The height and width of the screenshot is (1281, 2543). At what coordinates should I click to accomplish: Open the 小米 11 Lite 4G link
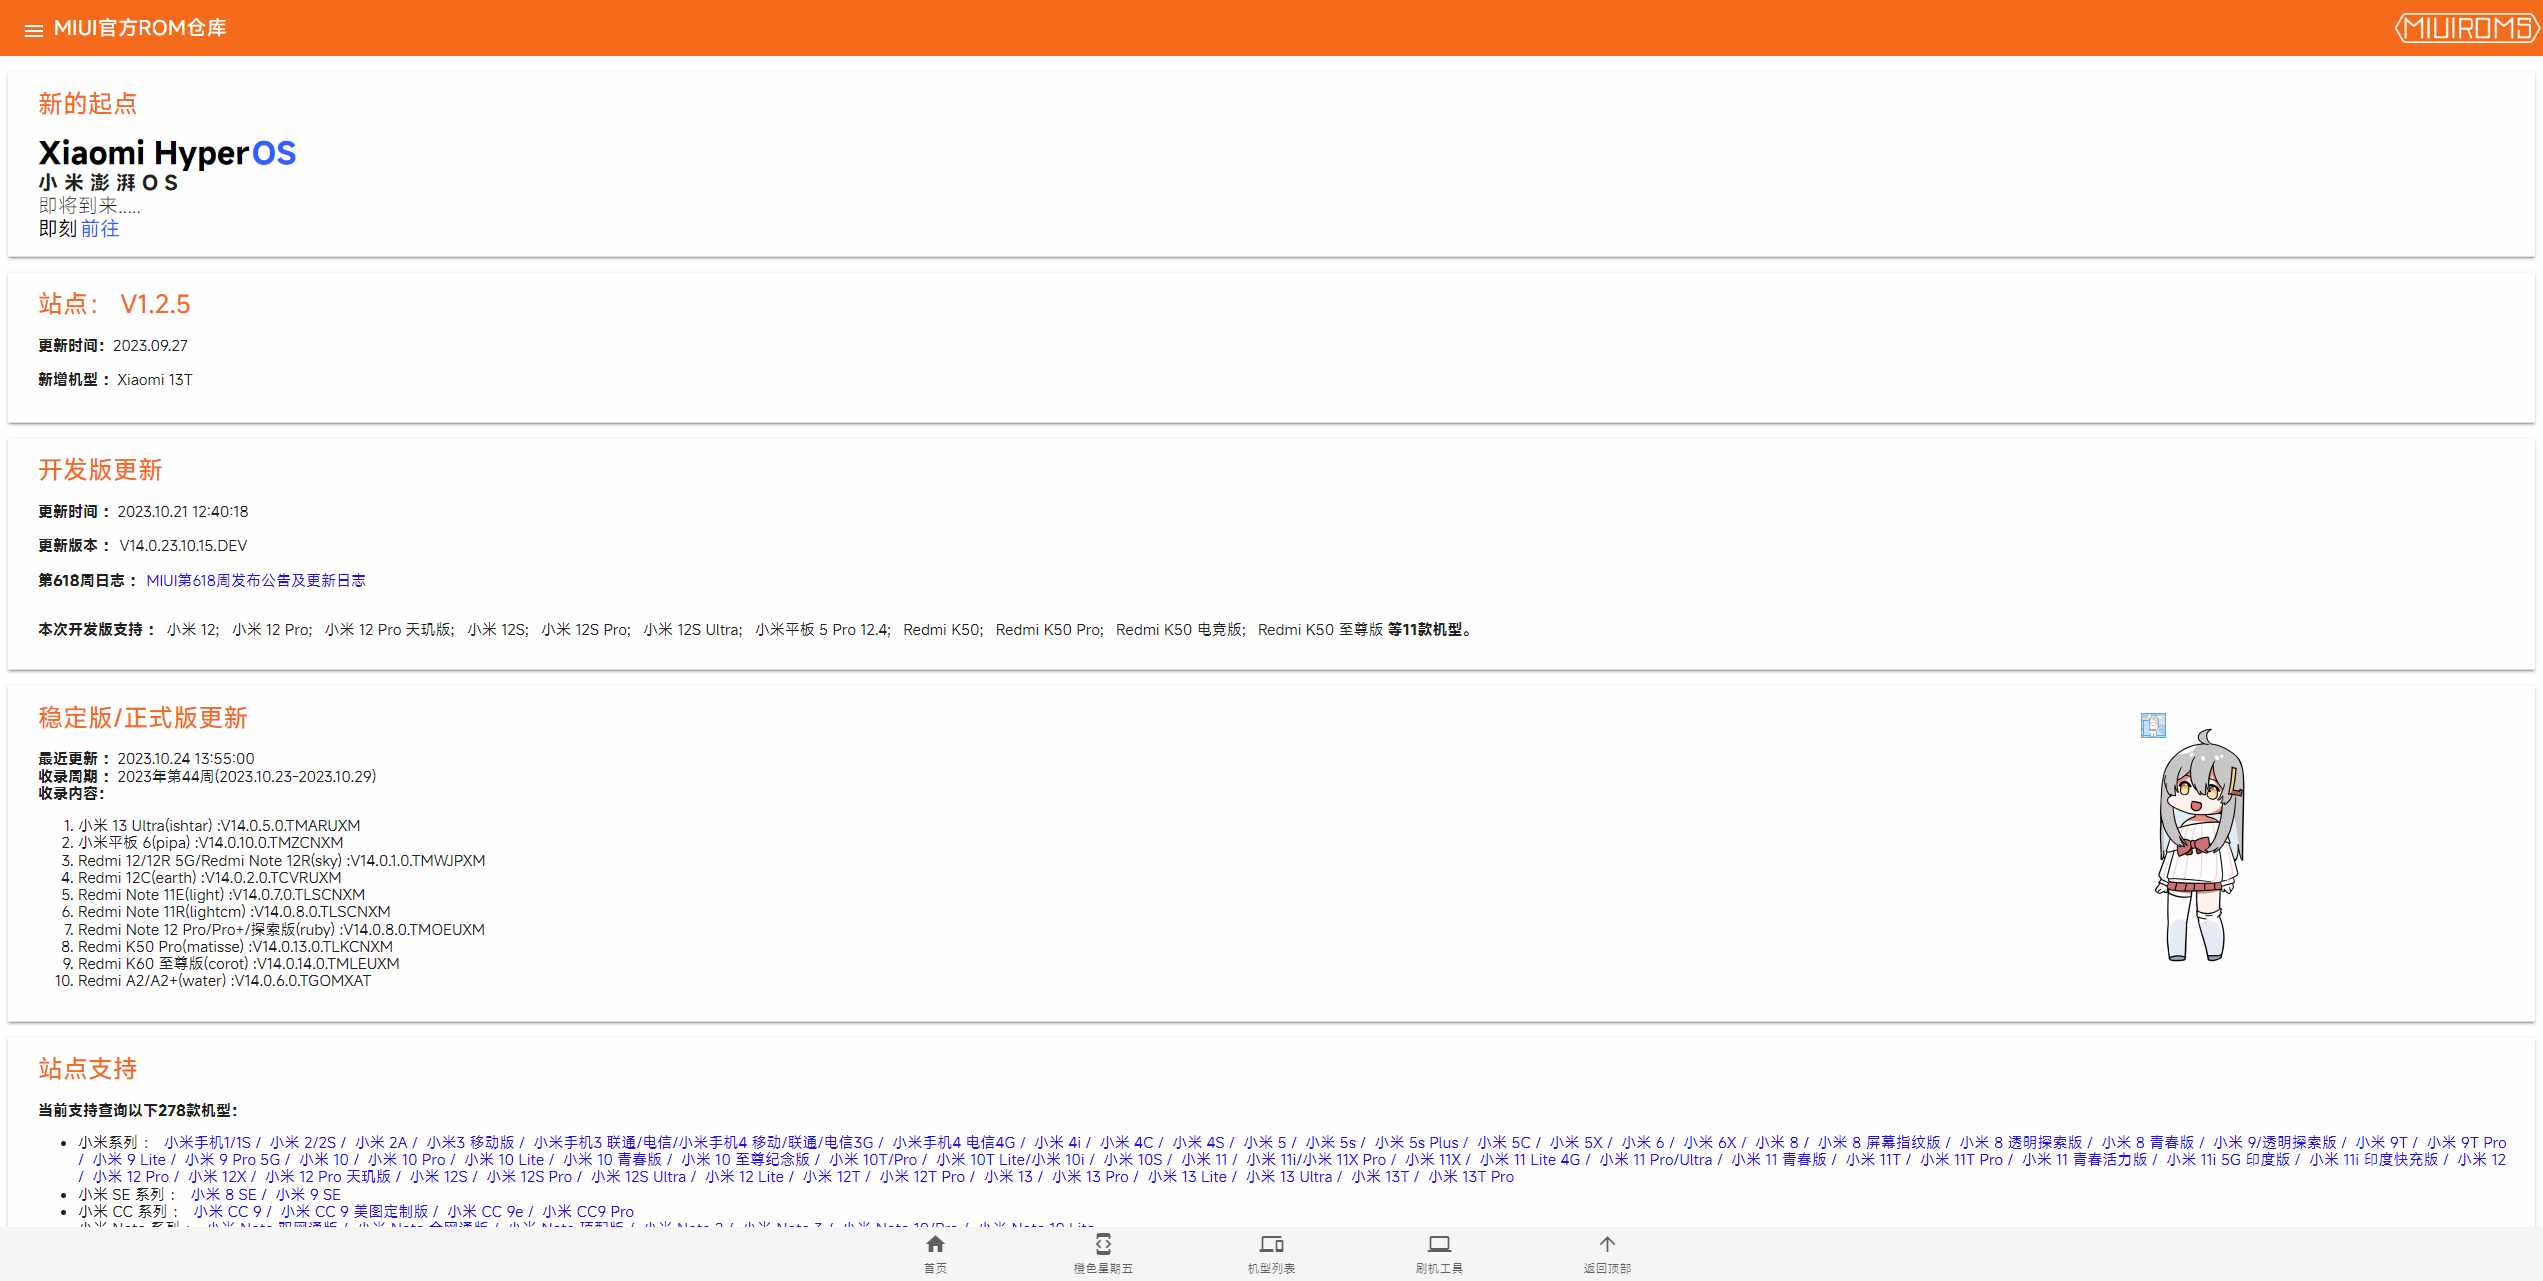pyautogui.click(x=1529, y=1160)
